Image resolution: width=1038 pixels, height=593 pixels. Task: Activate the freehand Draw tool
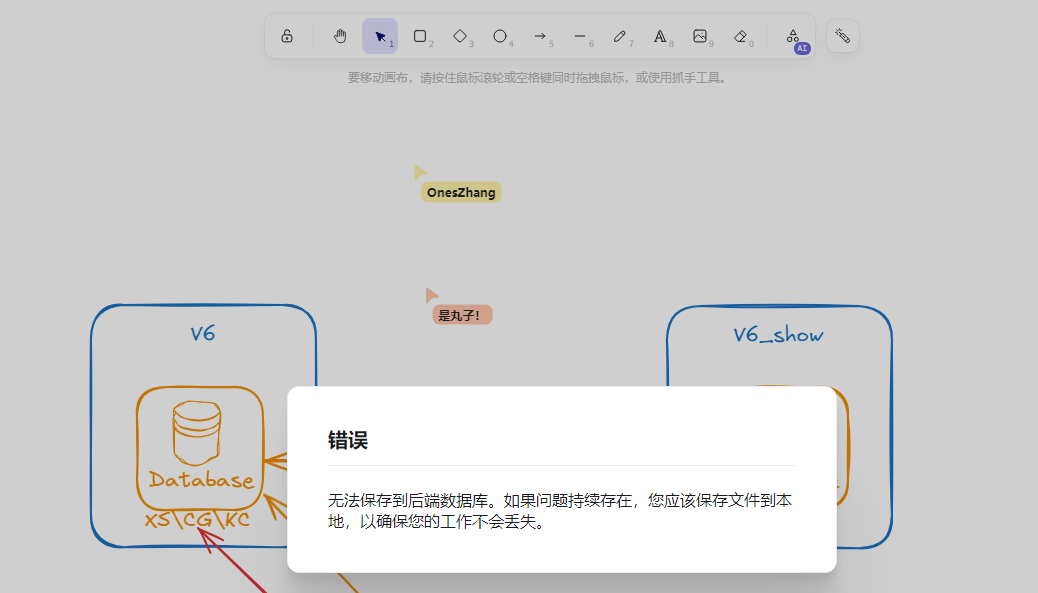pos(621,35)
